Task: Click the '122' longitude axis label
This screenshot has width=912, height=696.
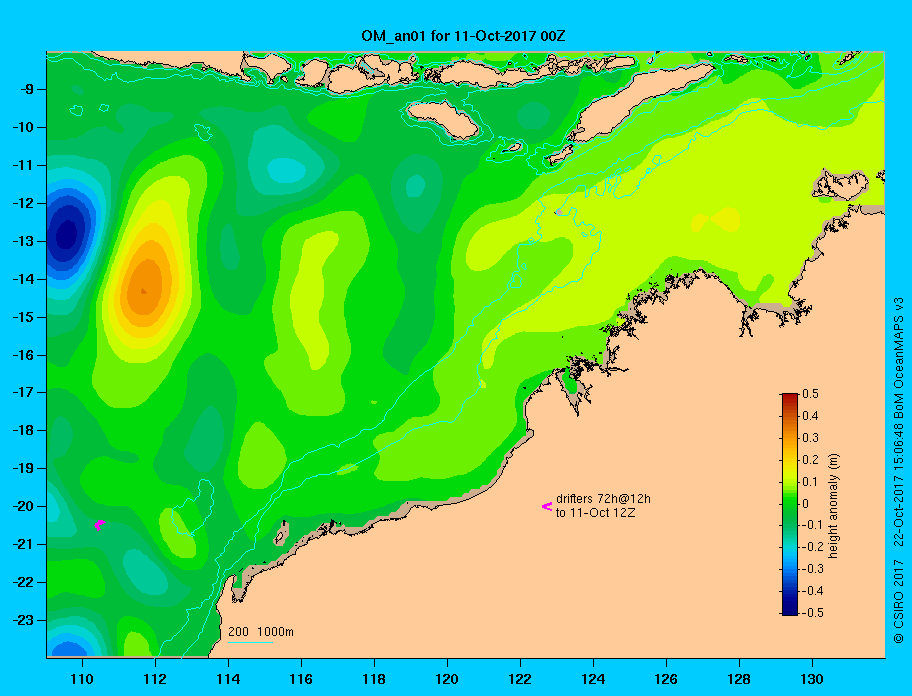Action: (x=520, y=679)
